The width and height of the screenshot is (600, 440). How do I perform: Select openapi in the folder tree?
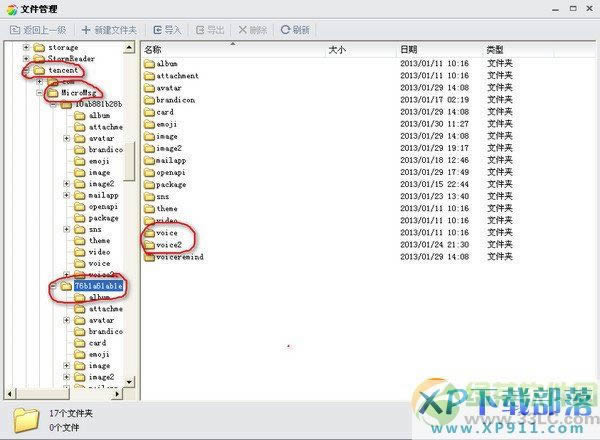pyautogui.click(x=103, y=207)
